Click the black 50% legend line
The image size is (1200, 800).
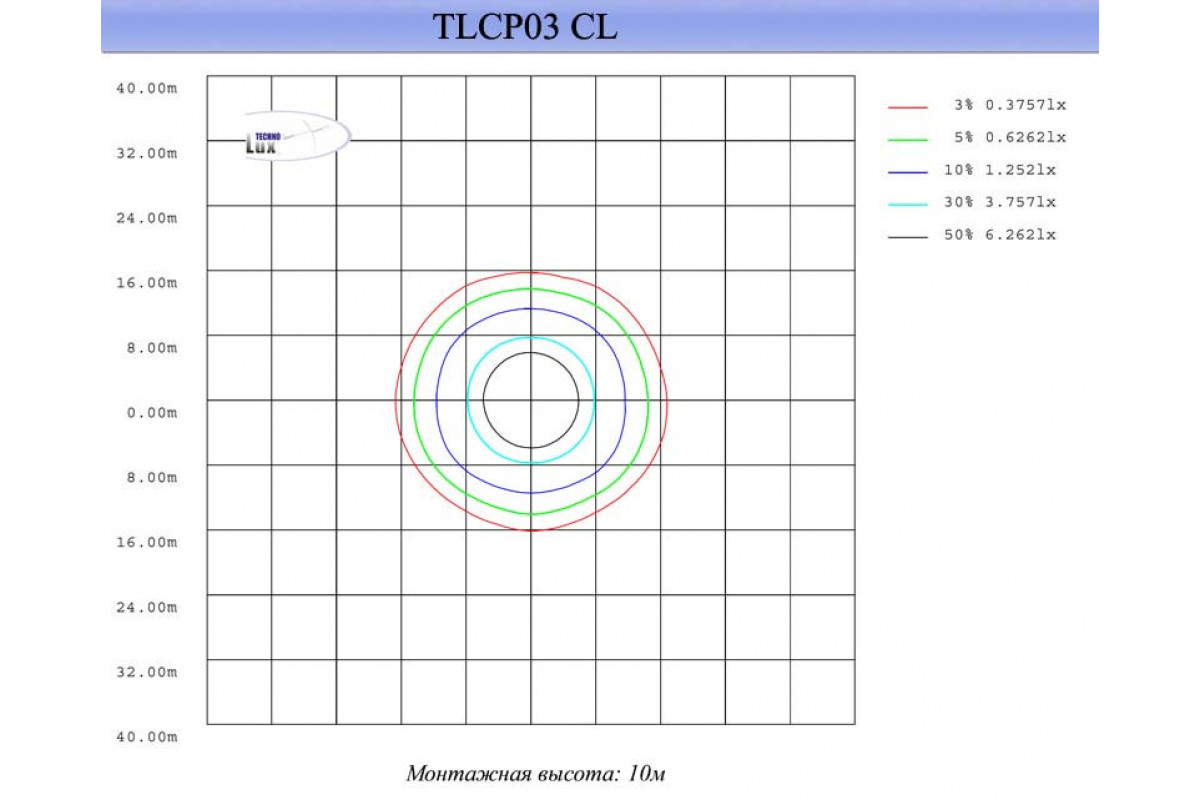[908, 236]
